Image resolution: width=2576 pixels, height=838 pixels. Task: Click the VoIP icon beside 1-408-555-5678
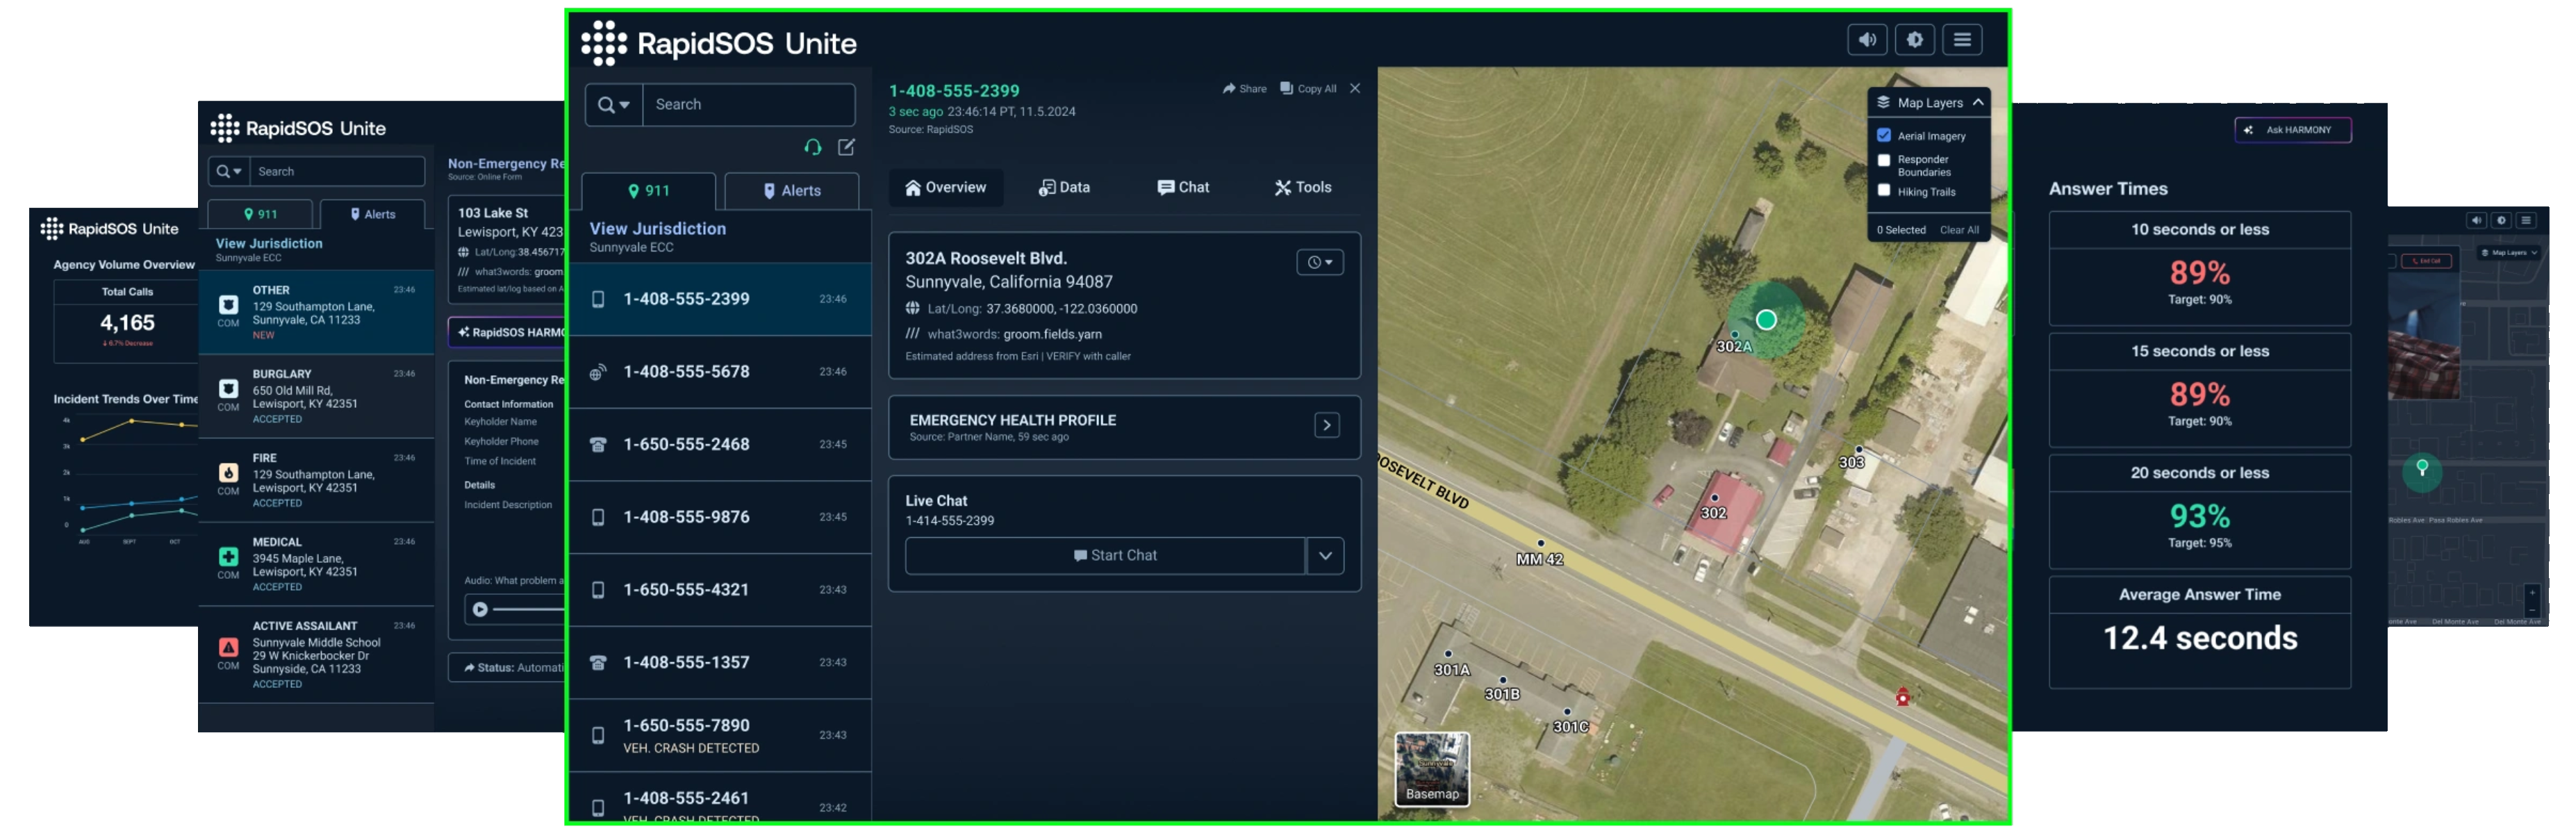tap(597, 373)
